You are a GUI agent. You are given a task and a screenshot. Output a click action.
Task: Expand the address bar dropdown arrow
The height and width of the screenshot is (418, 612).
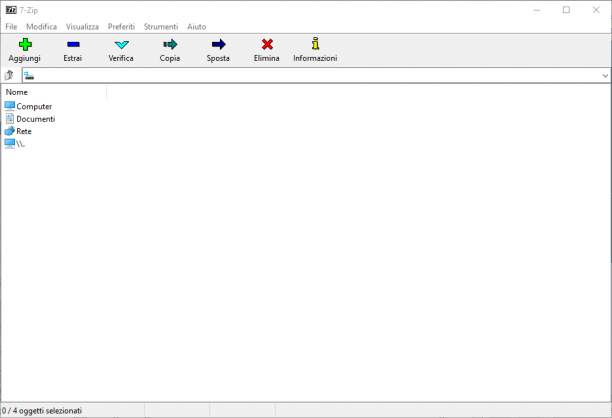[x=605, y=75]
